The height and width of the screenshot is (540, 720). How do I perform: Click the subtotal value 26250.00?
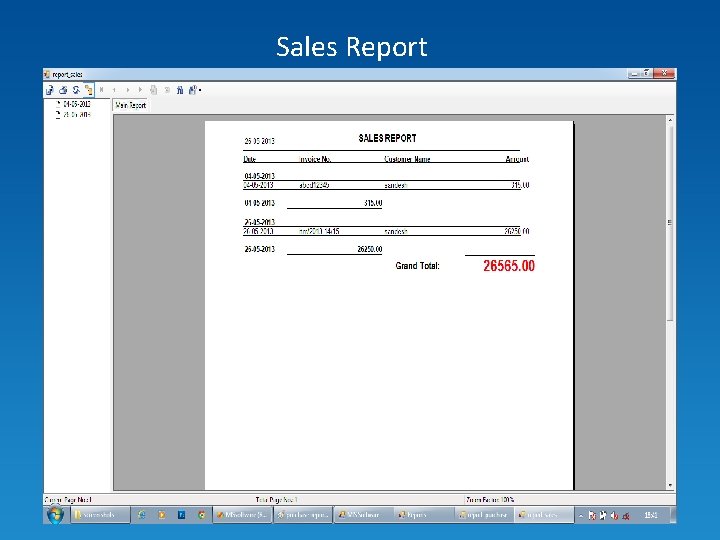point(370,249)
